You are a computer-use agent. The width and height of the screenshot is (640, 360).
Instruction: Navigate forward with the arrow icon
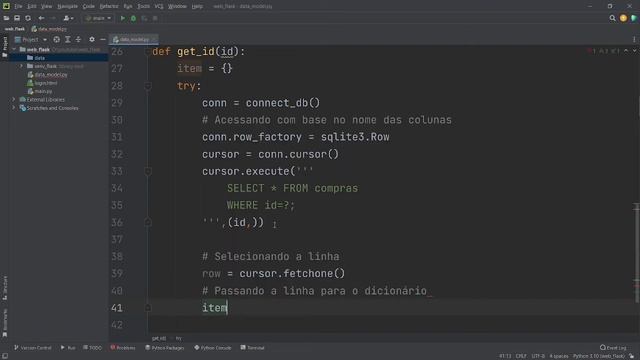[x=53, y=18]
